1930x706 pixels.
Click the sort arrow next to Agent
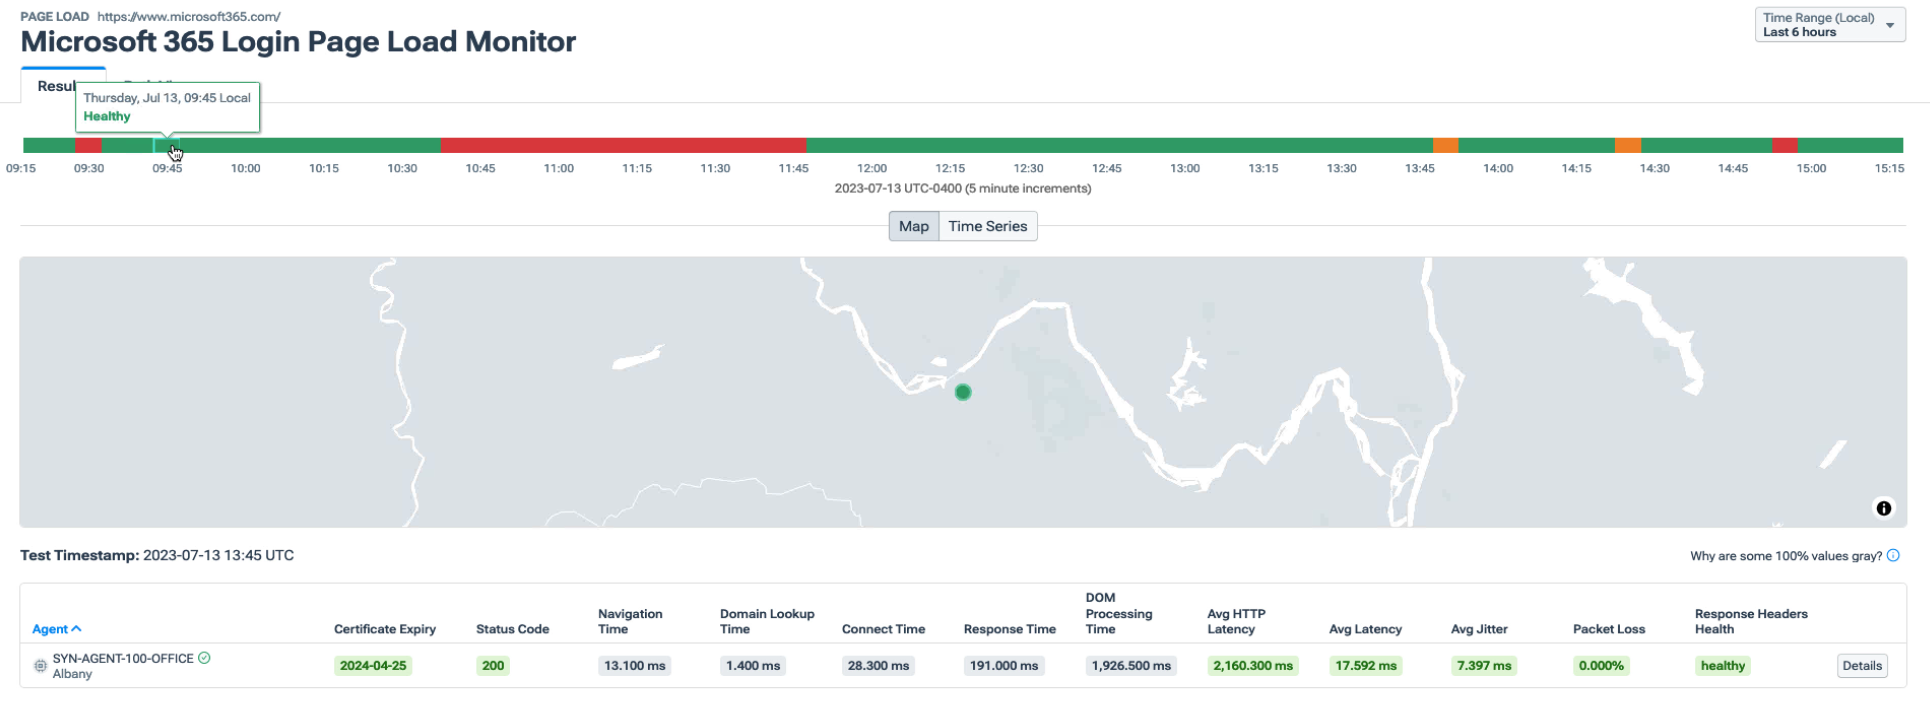point(77,629)
